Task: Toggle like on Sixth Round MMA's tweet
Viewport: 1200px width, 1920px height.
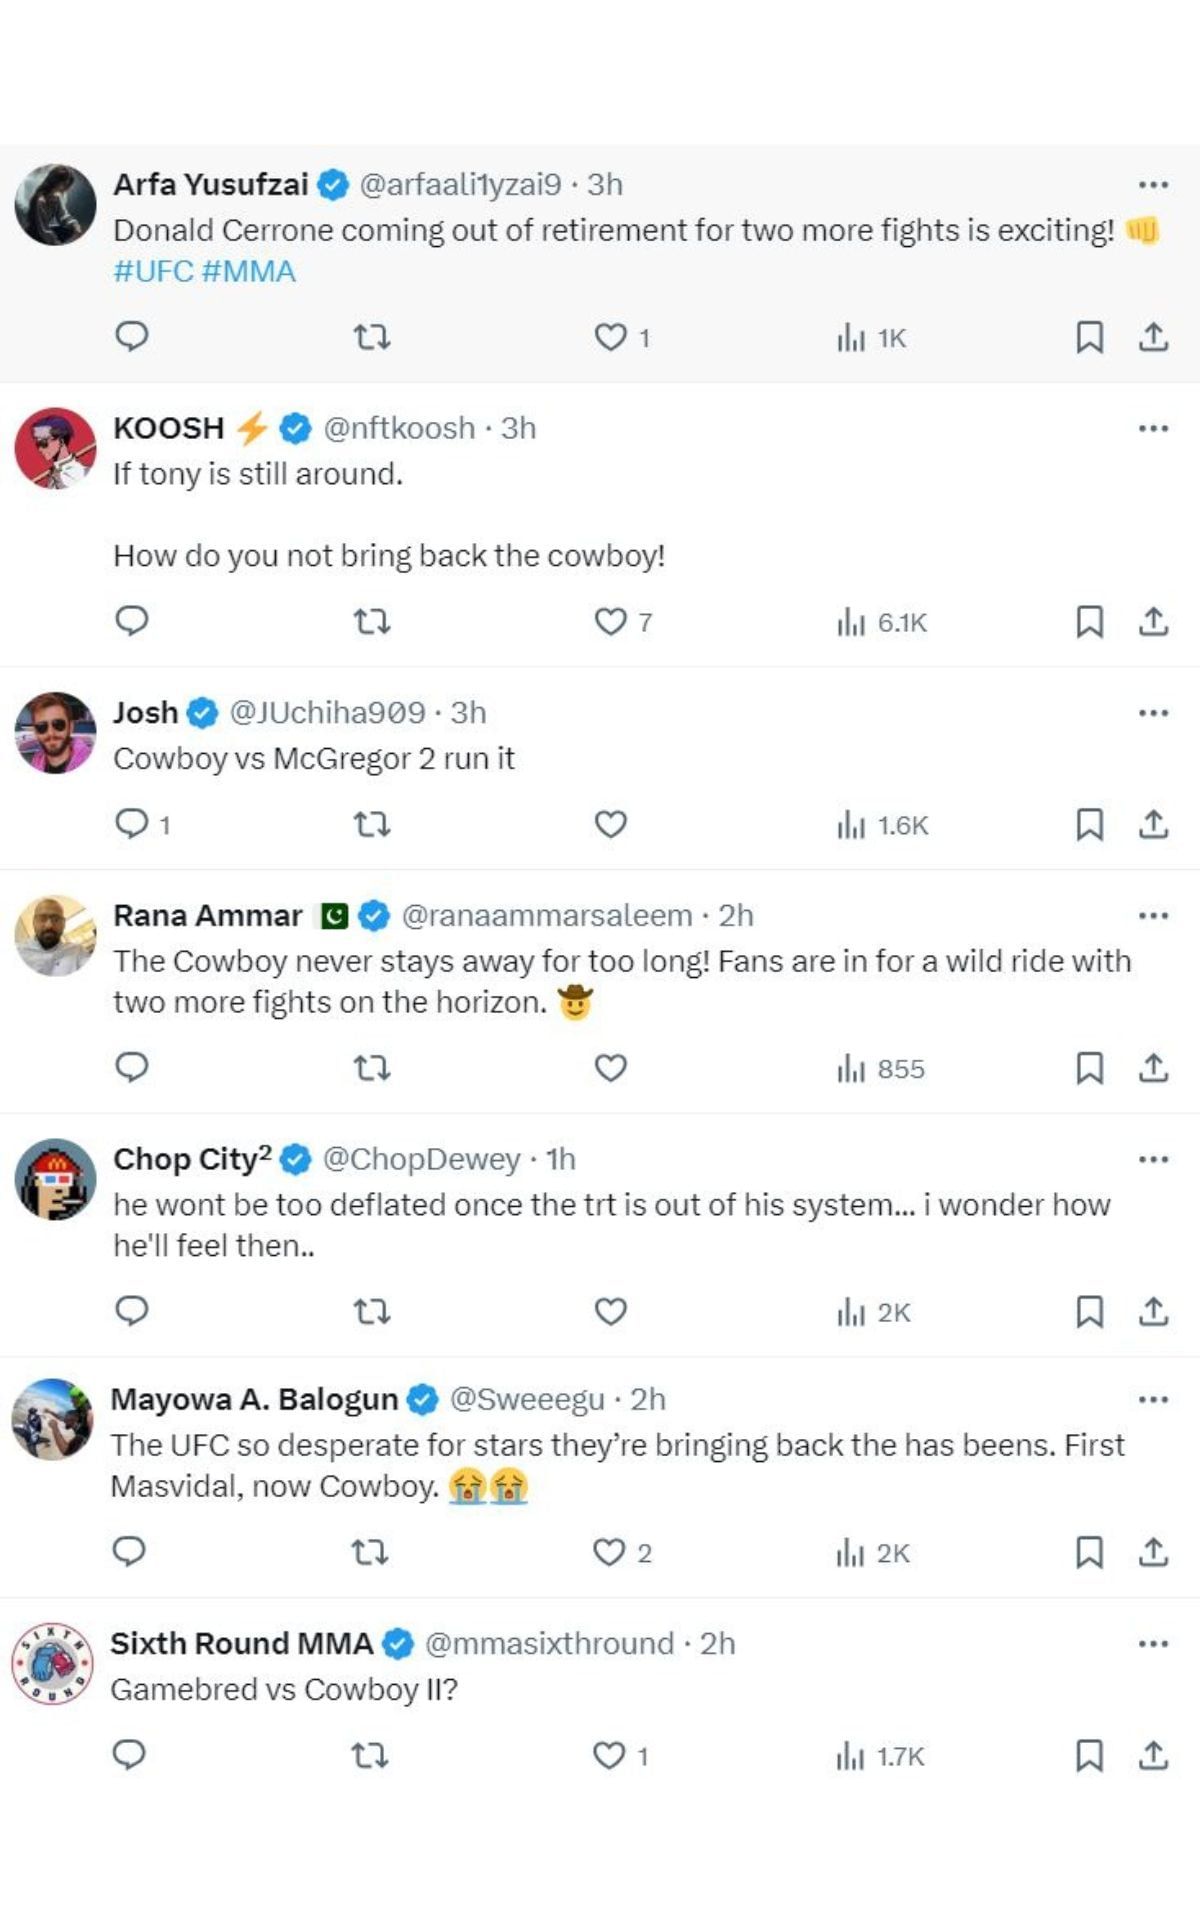Action: click(611, 1760)
